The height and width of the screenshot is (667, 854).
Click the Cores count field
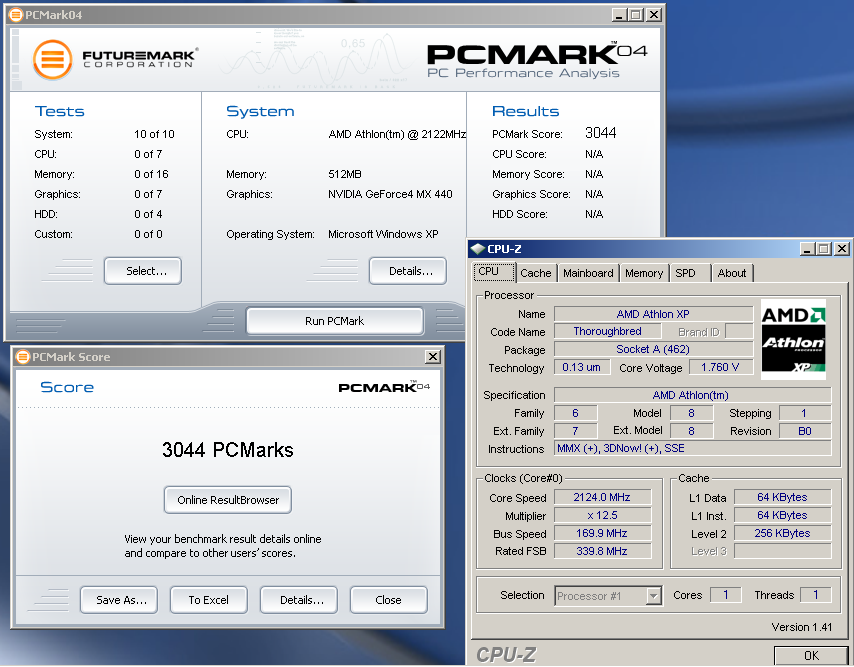click(725, 595)
